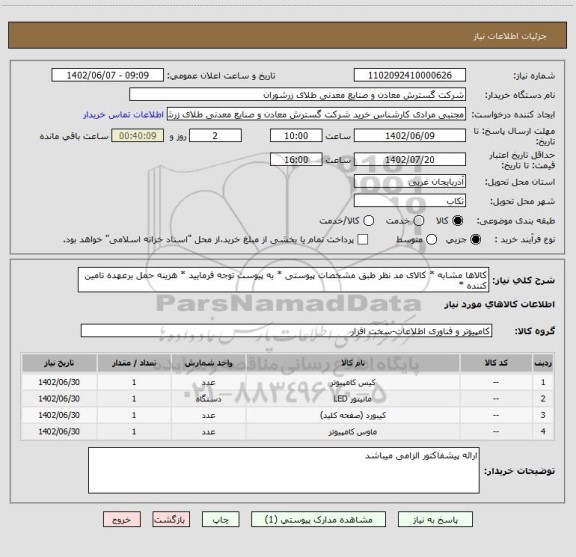Click the گروه کالا field
The width and height of the screenshot is (576, 557).
coord(286,331)
